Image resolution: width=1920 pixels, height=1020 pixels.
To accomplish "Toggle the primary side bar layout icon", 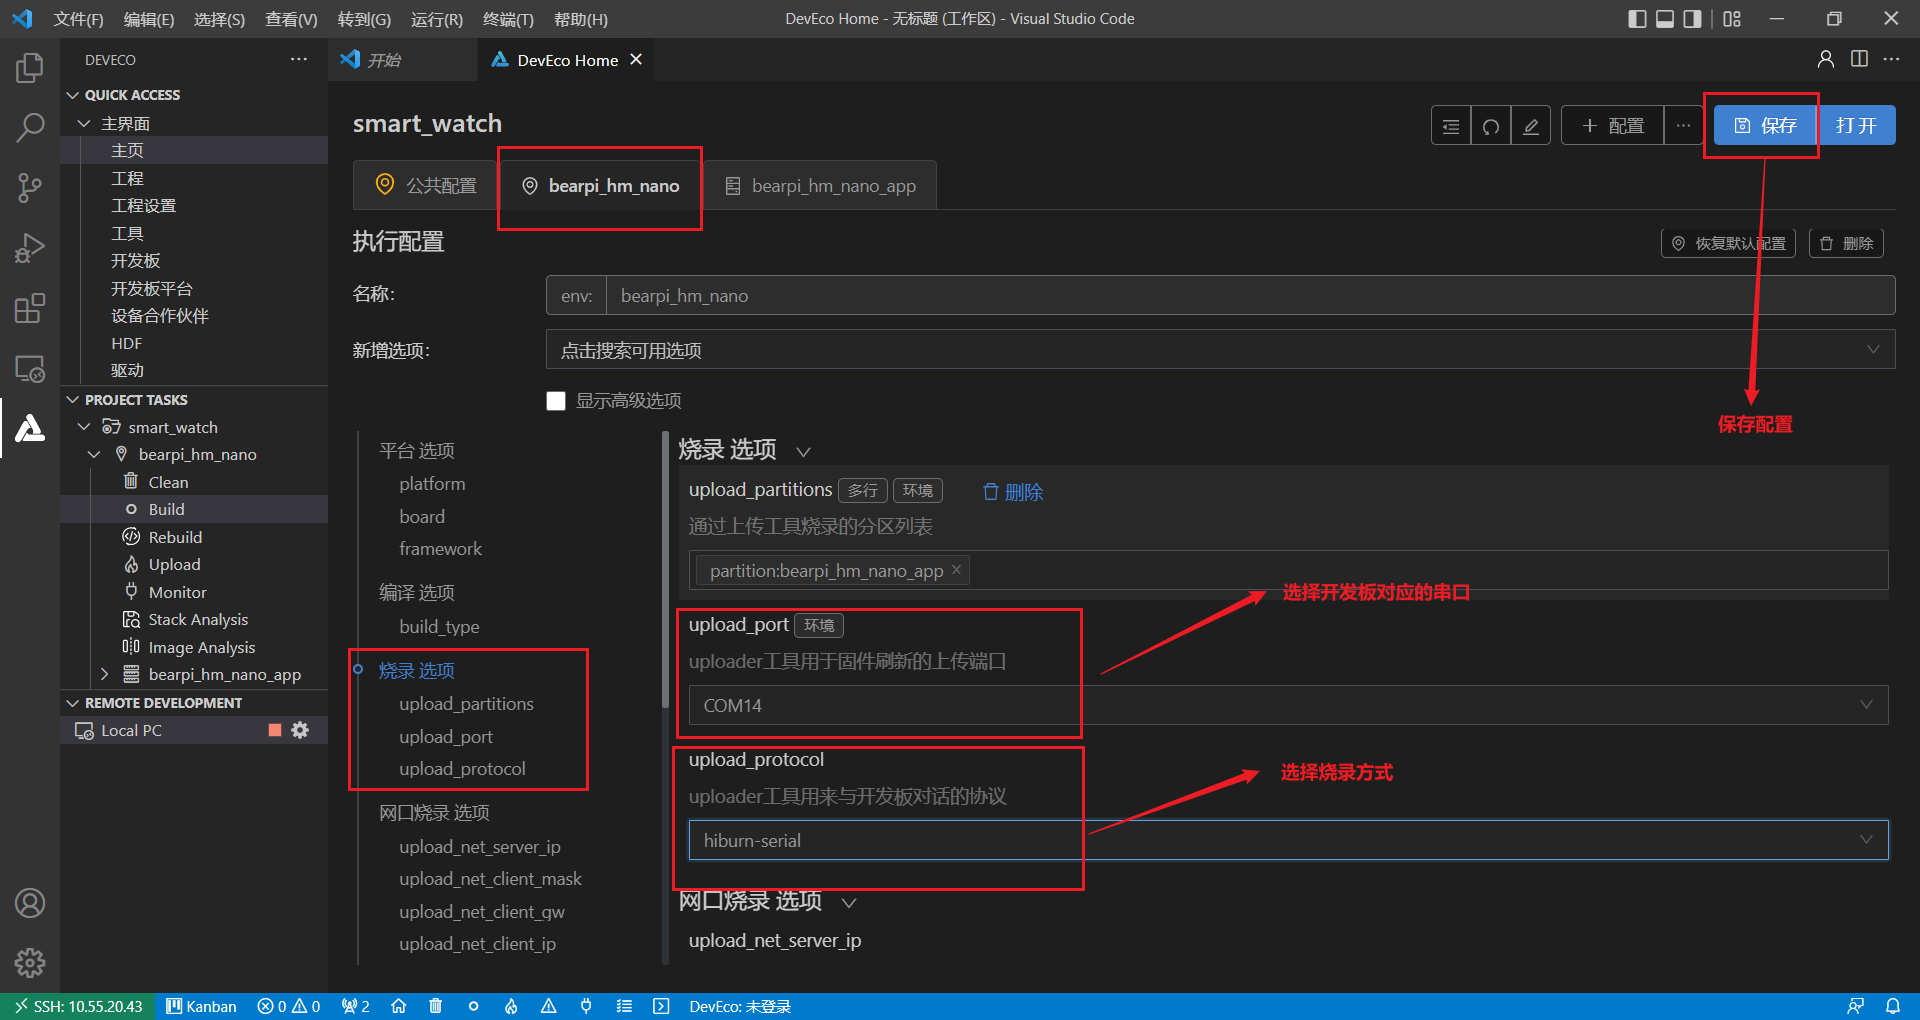I will pyautogui.click(x=1637, y=19).
